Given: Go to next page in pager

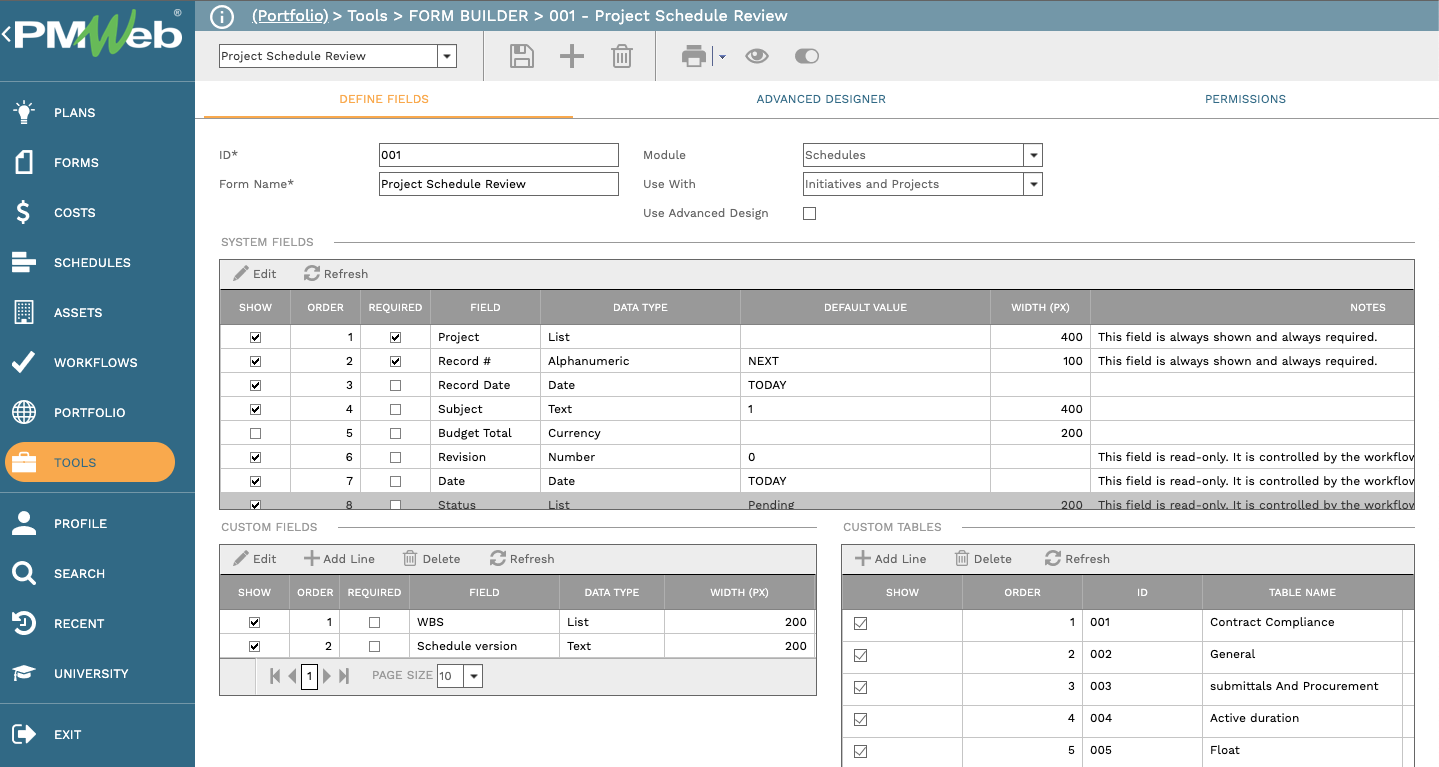Looking at the screenshot, I should click(x=326, y=676).
